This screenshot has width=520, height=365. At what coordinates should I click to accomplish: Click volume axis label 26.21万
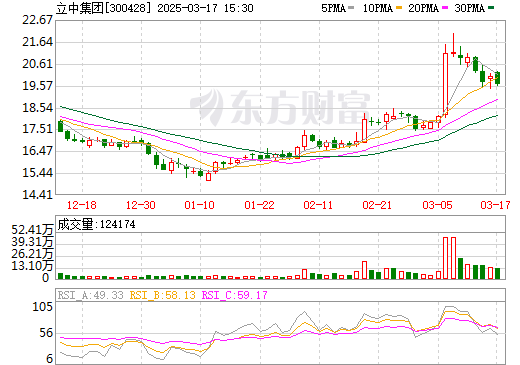pos(32,254)
